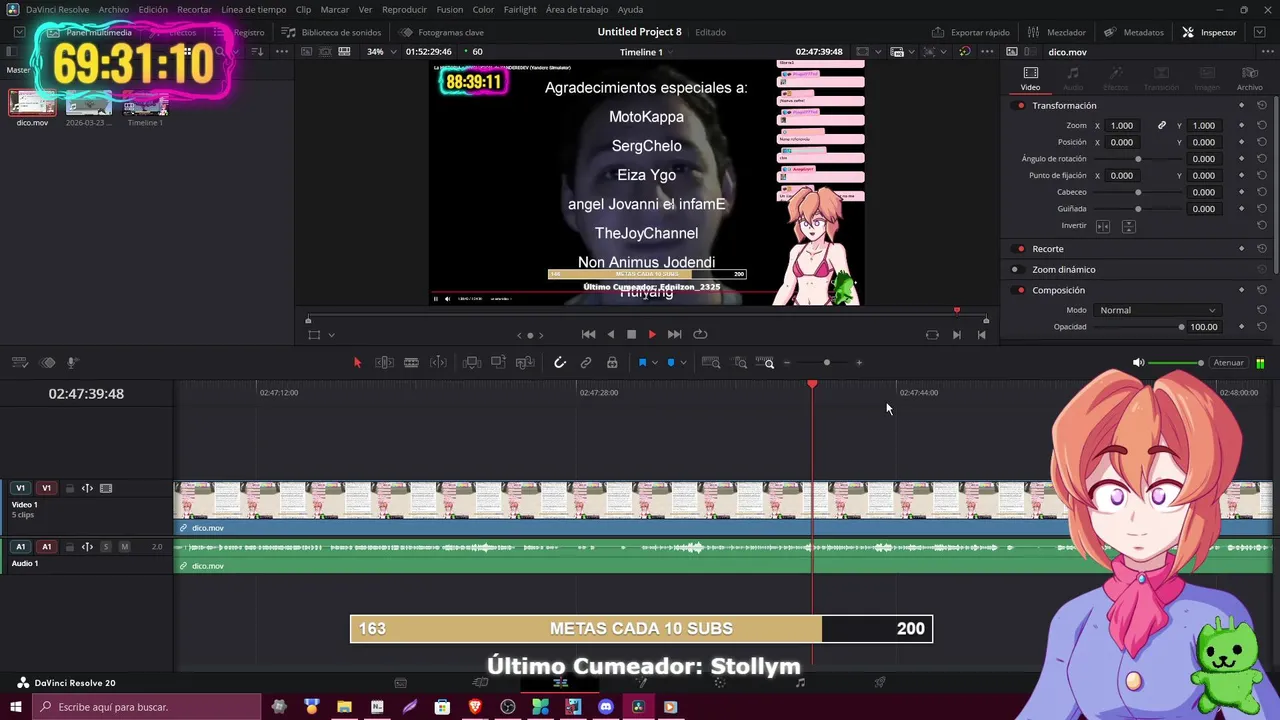
Task: Toggle timeline snapping magnet icon
Action: coord(560,362)
